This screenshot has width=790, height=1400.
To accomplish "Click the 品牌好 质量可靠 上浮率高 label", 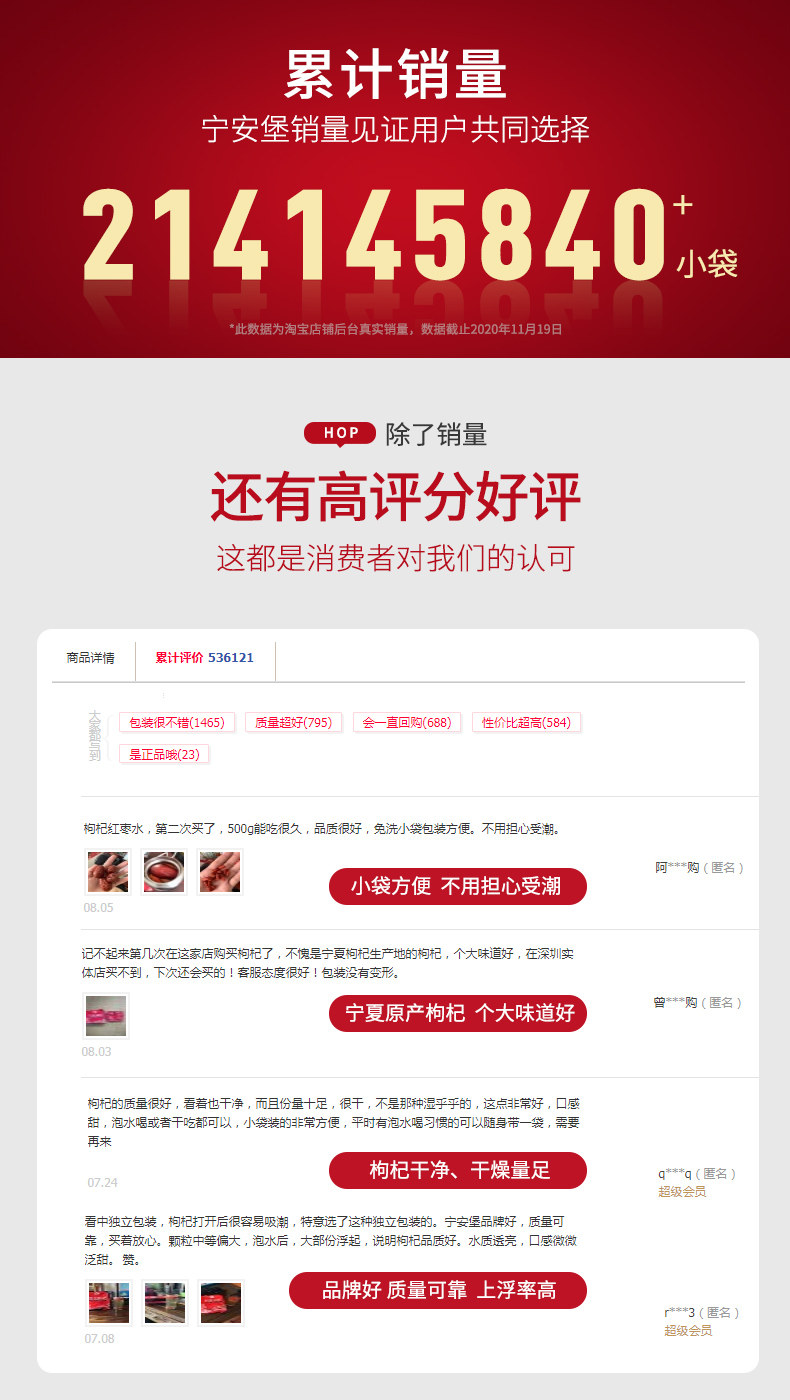I will tap(438, 1290).
